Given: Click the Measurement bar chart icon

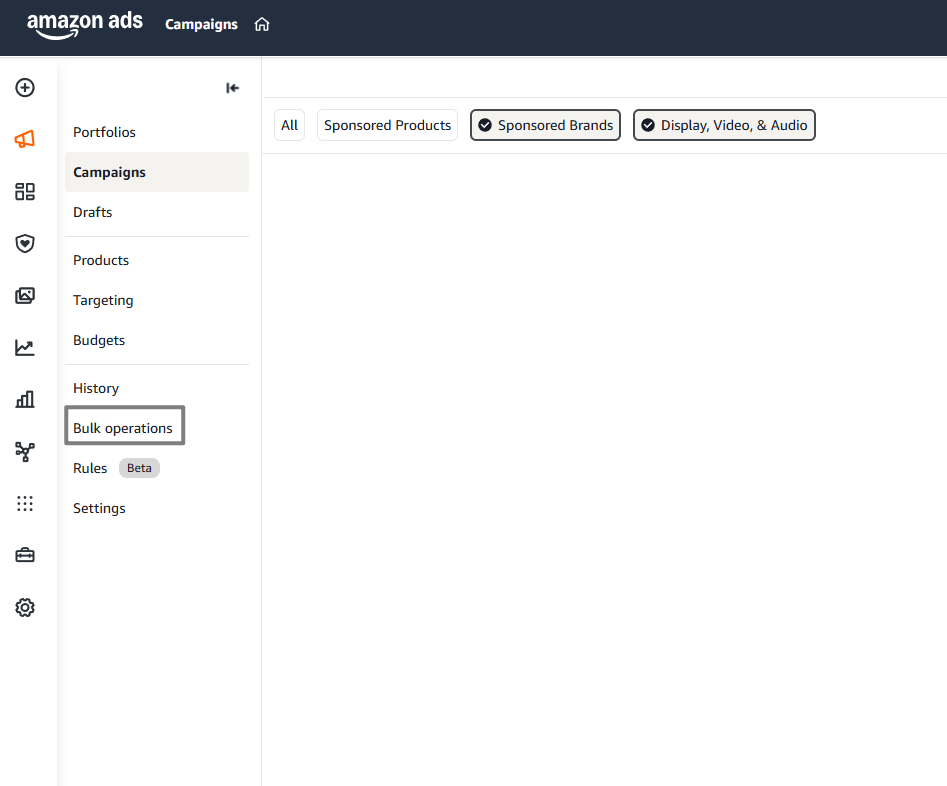Looking at the screenshot, I should 24,399.
